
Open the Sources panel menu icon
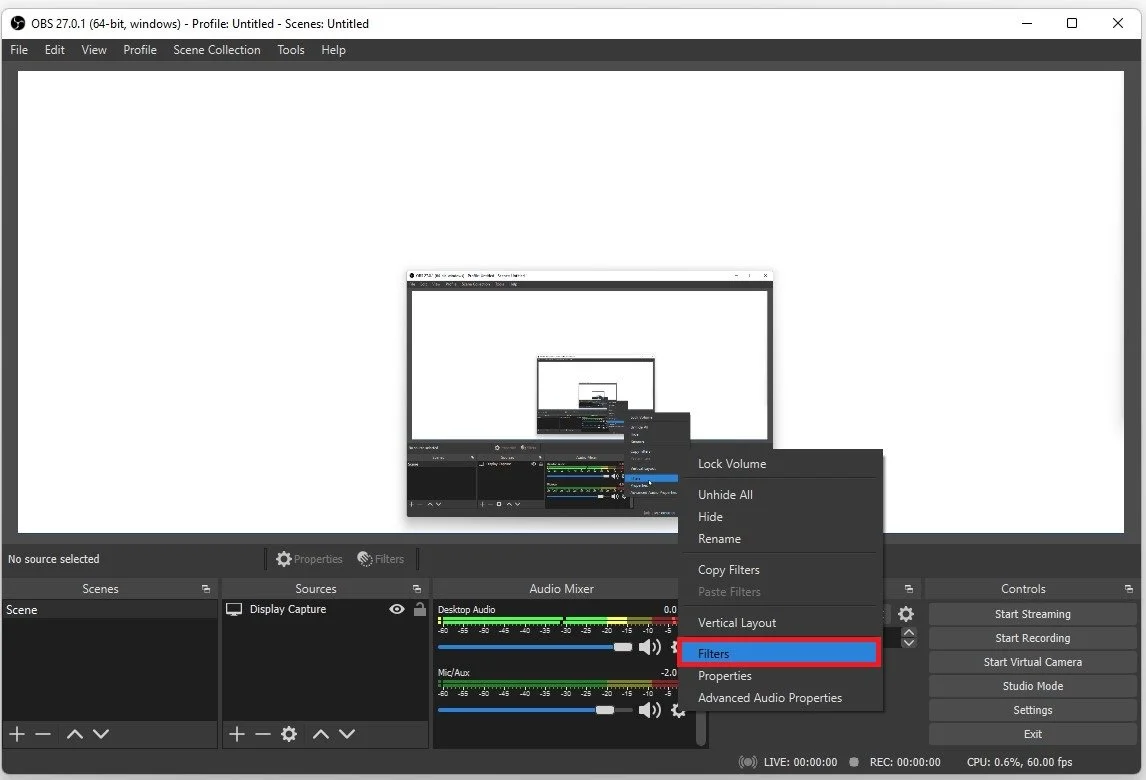418,588
